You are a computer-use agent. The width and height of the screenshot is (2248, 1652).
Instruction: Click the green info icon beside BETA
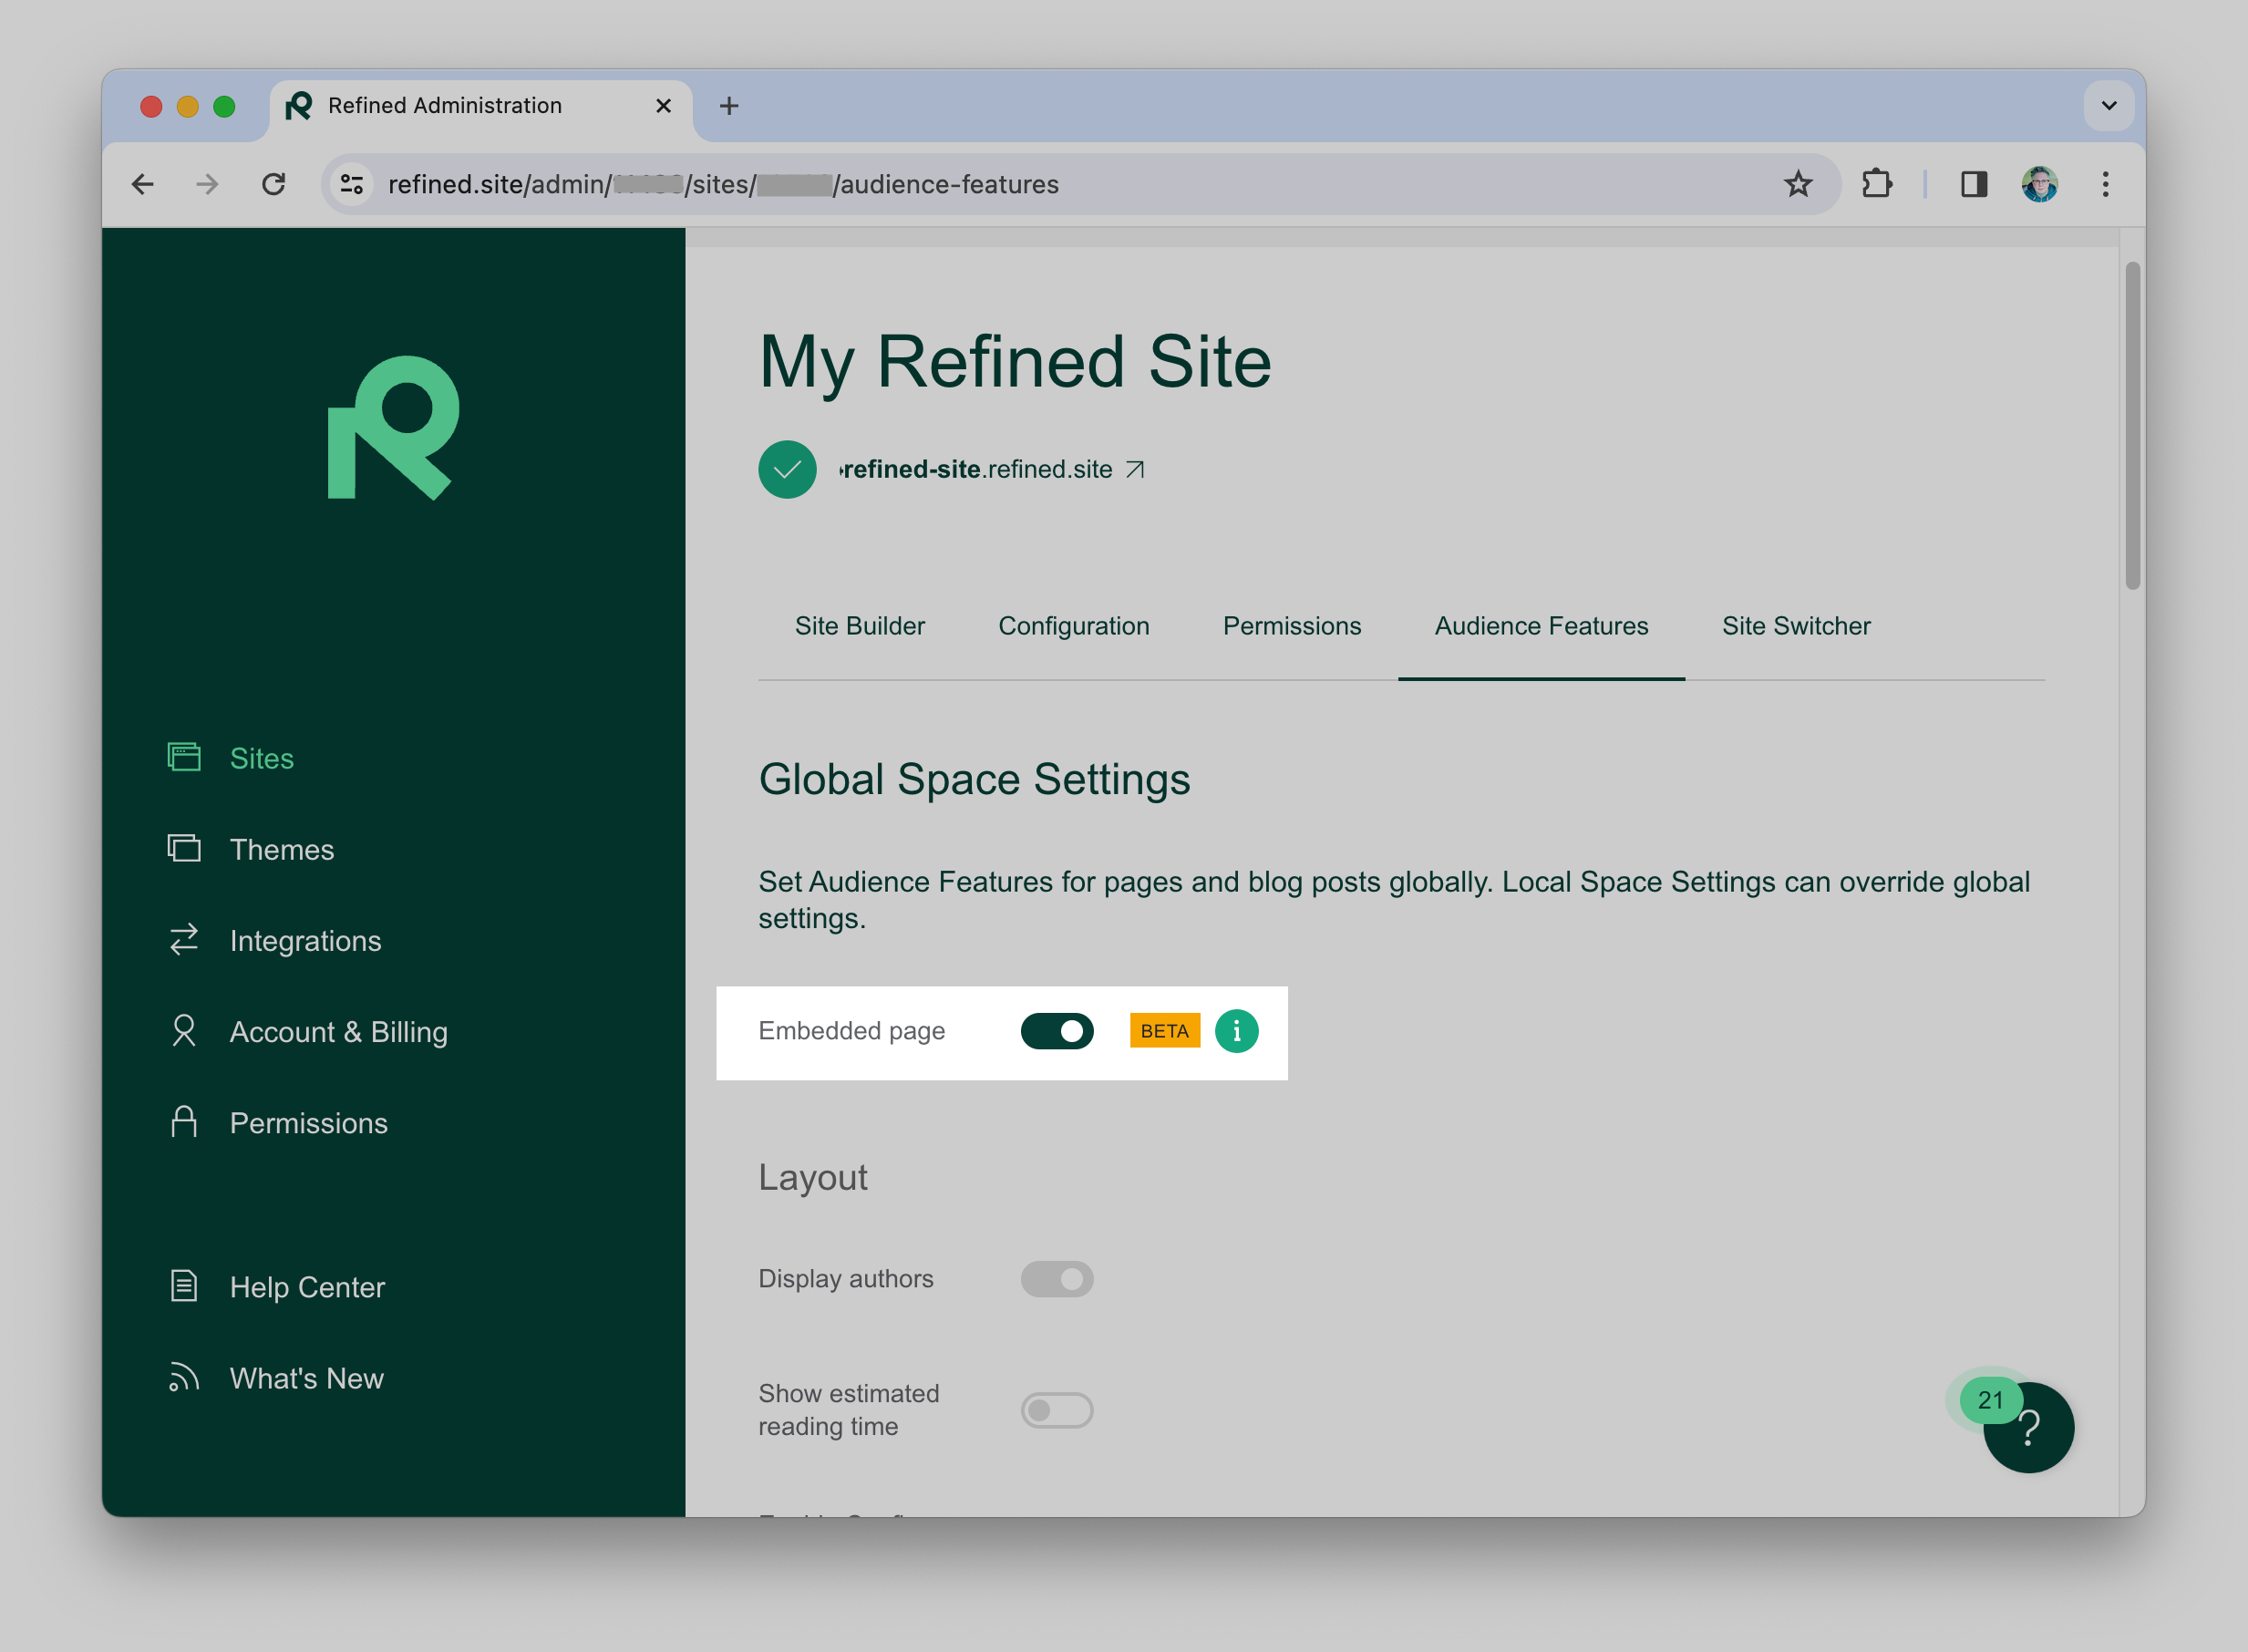pyautogui.click(x=1236, y=1031)
